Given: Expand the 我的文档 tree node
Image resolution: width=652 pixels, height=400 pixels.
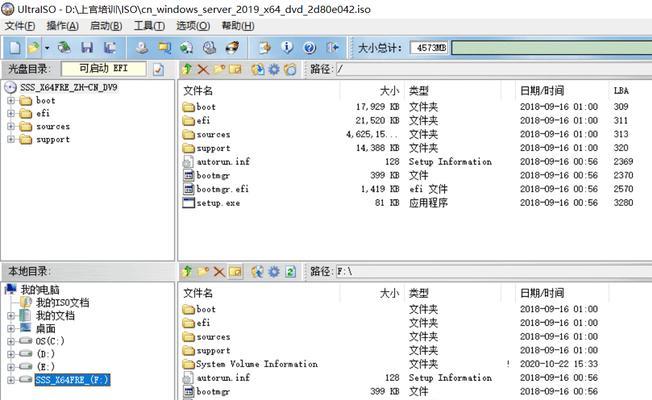Looking at the screenshot, I should pos(11,316).
